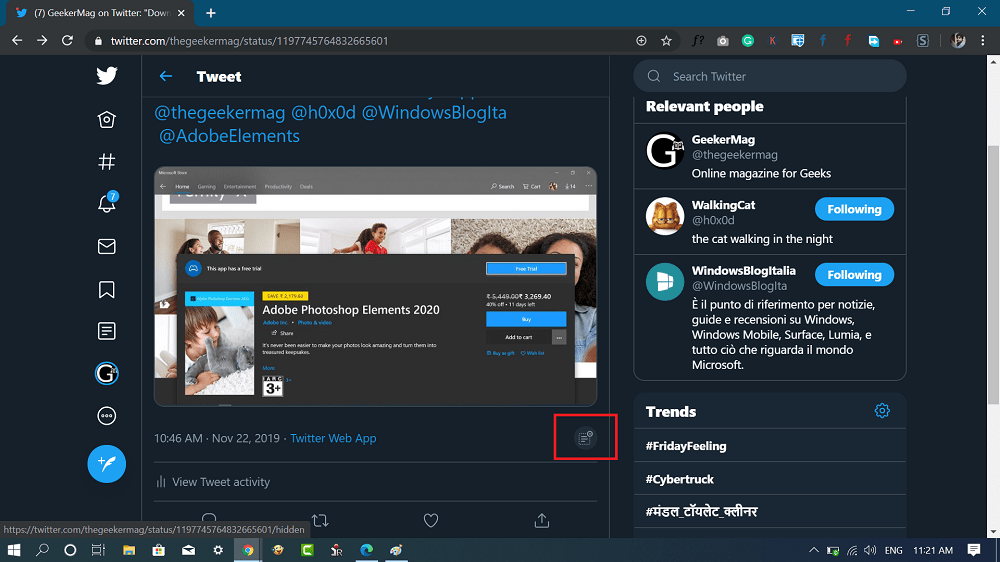Go back using the Tweet back arrow
This screenshot has width=1000, height=562.
(166, 77)
